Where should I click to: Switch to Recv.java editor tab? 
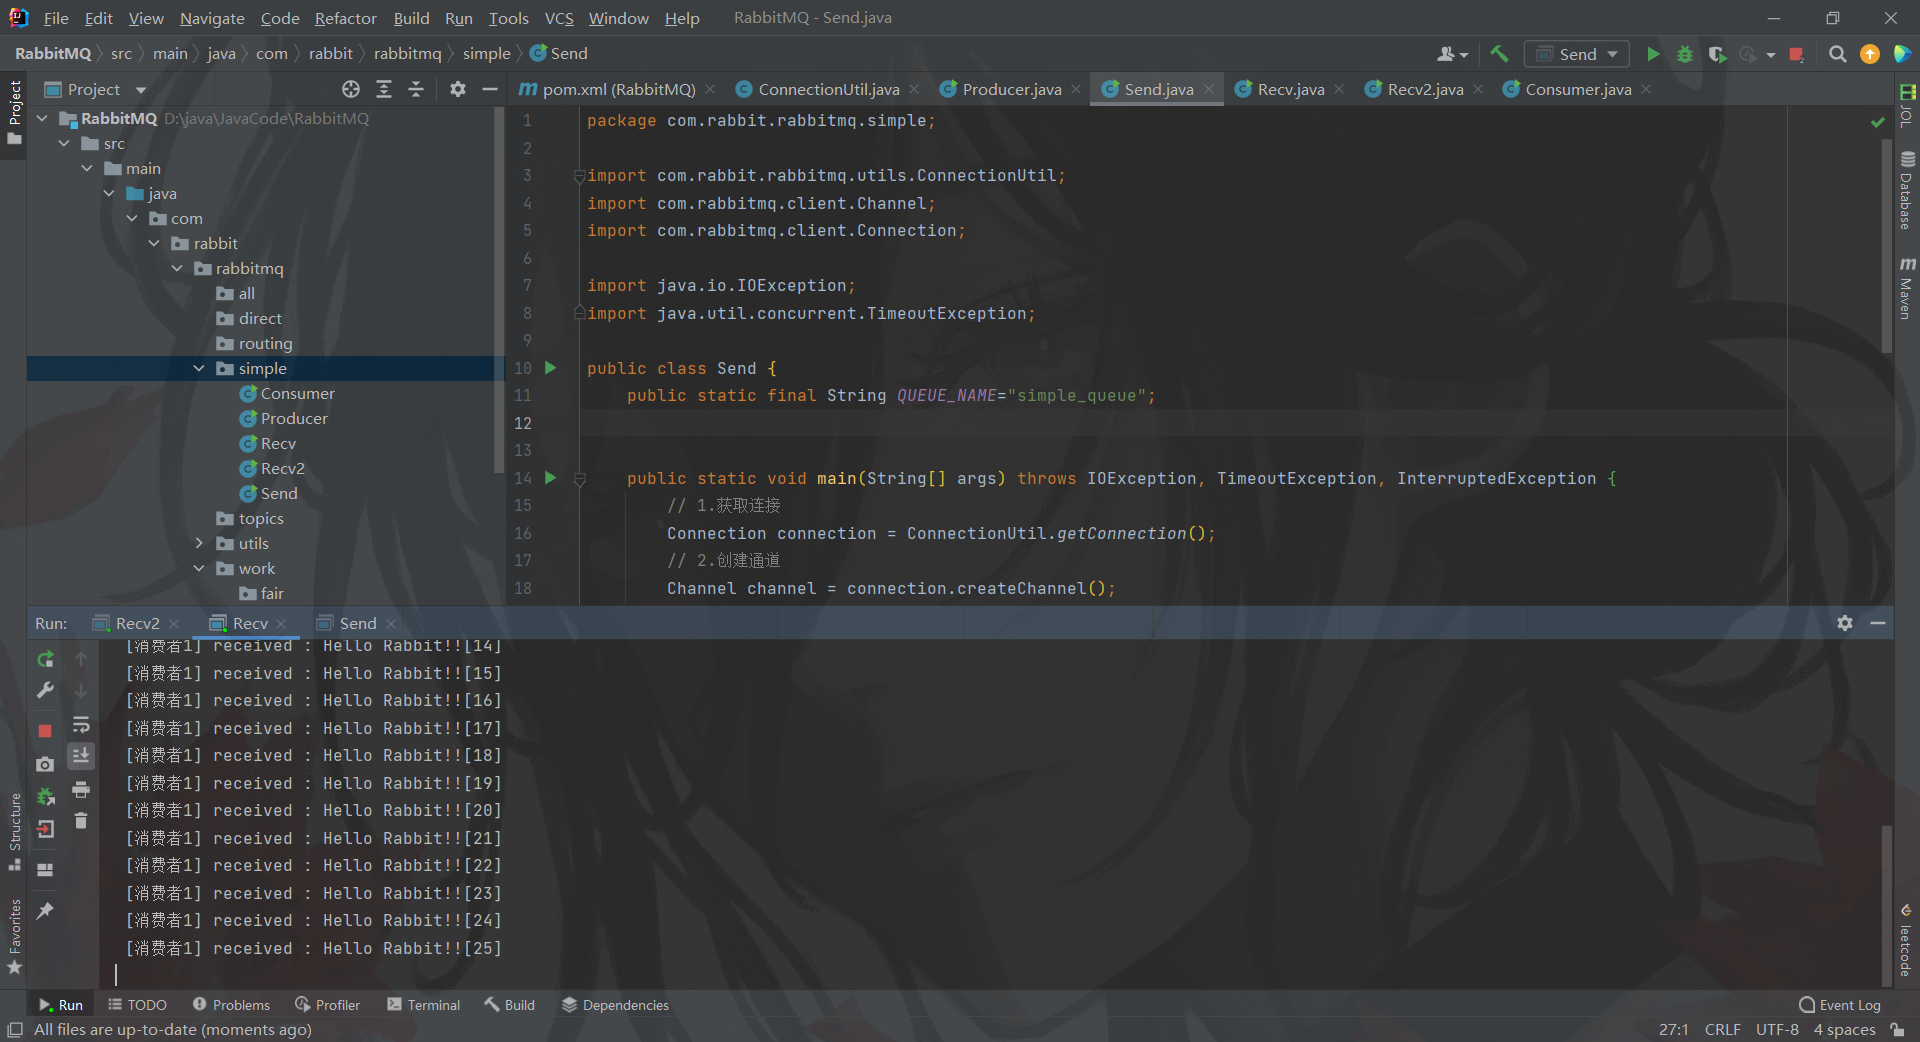pyautogui.click(x=1290, y=89)
